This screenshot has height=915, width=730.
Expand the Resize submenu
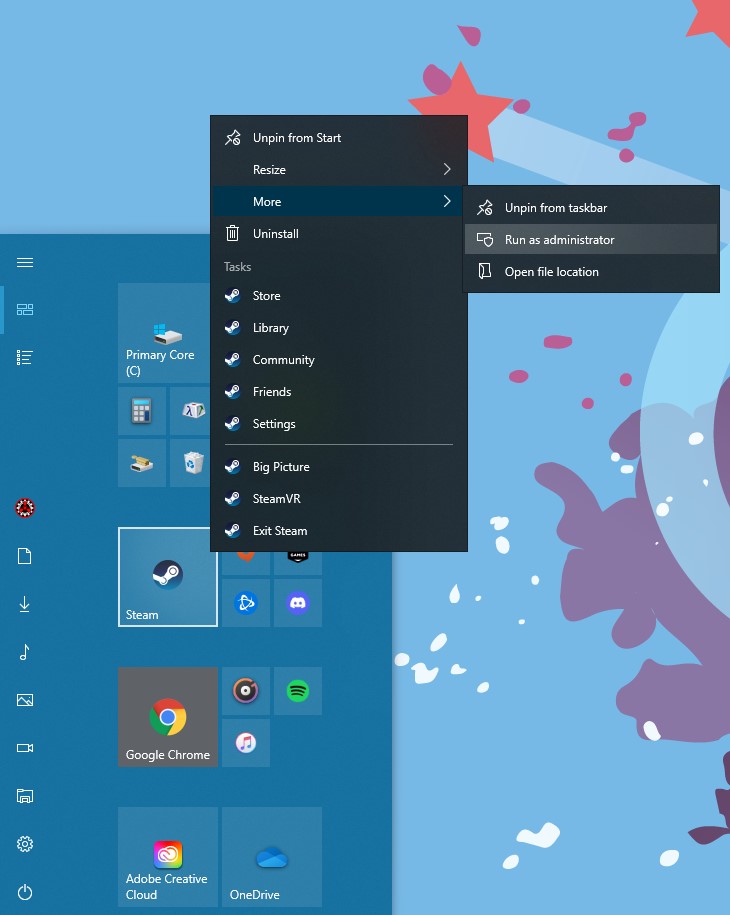click(x=339, y=169)
